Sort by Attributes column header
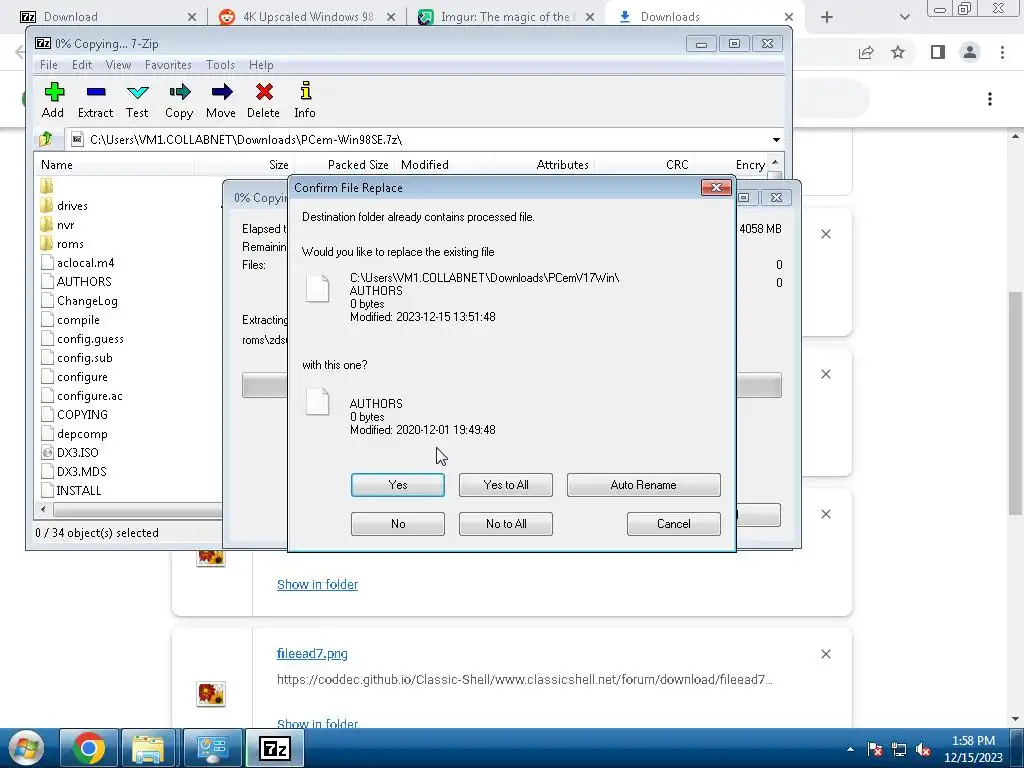This screenshot has width=1024, height=768. [x=545, y=165]
